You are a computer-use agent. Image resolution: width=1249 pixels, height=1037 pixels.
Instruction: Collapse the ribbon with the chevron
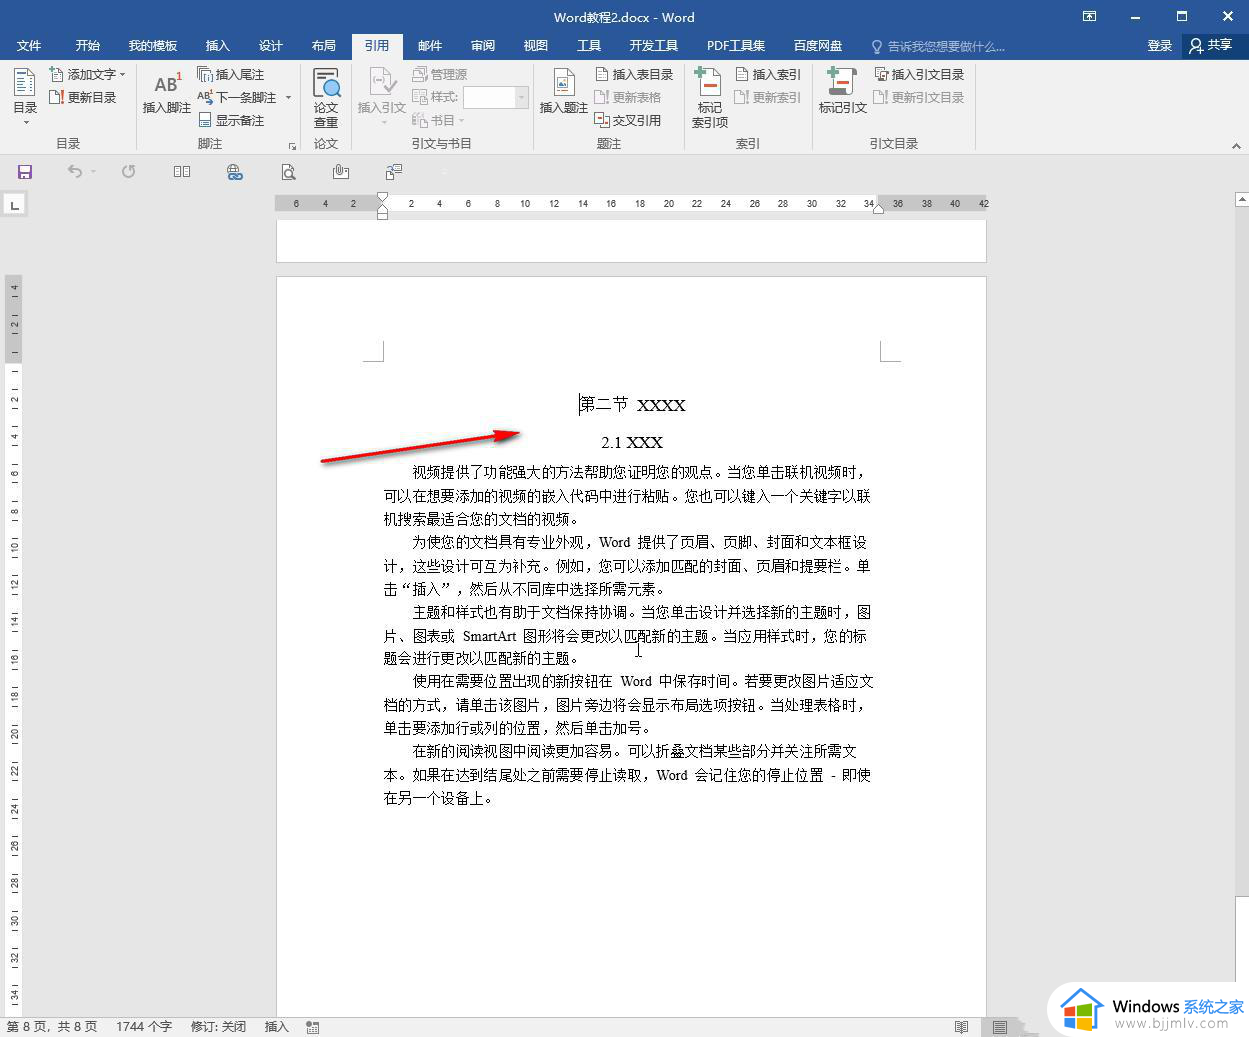[x=1236, y=146]
